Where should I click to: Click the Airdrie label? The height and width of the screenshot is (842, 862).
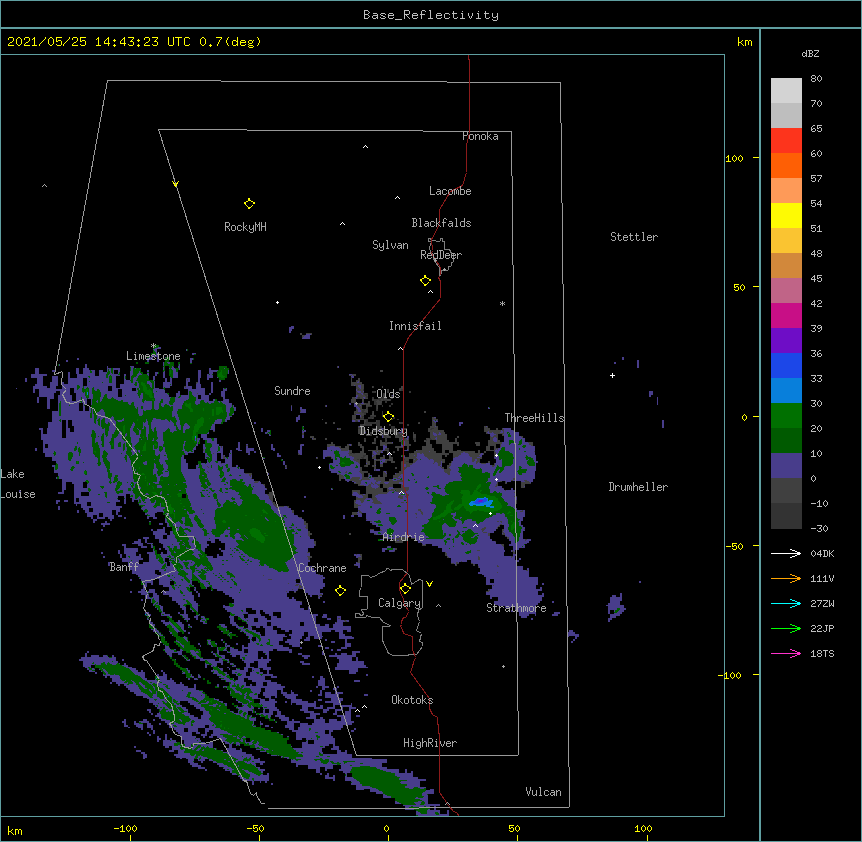click(404, 537)
